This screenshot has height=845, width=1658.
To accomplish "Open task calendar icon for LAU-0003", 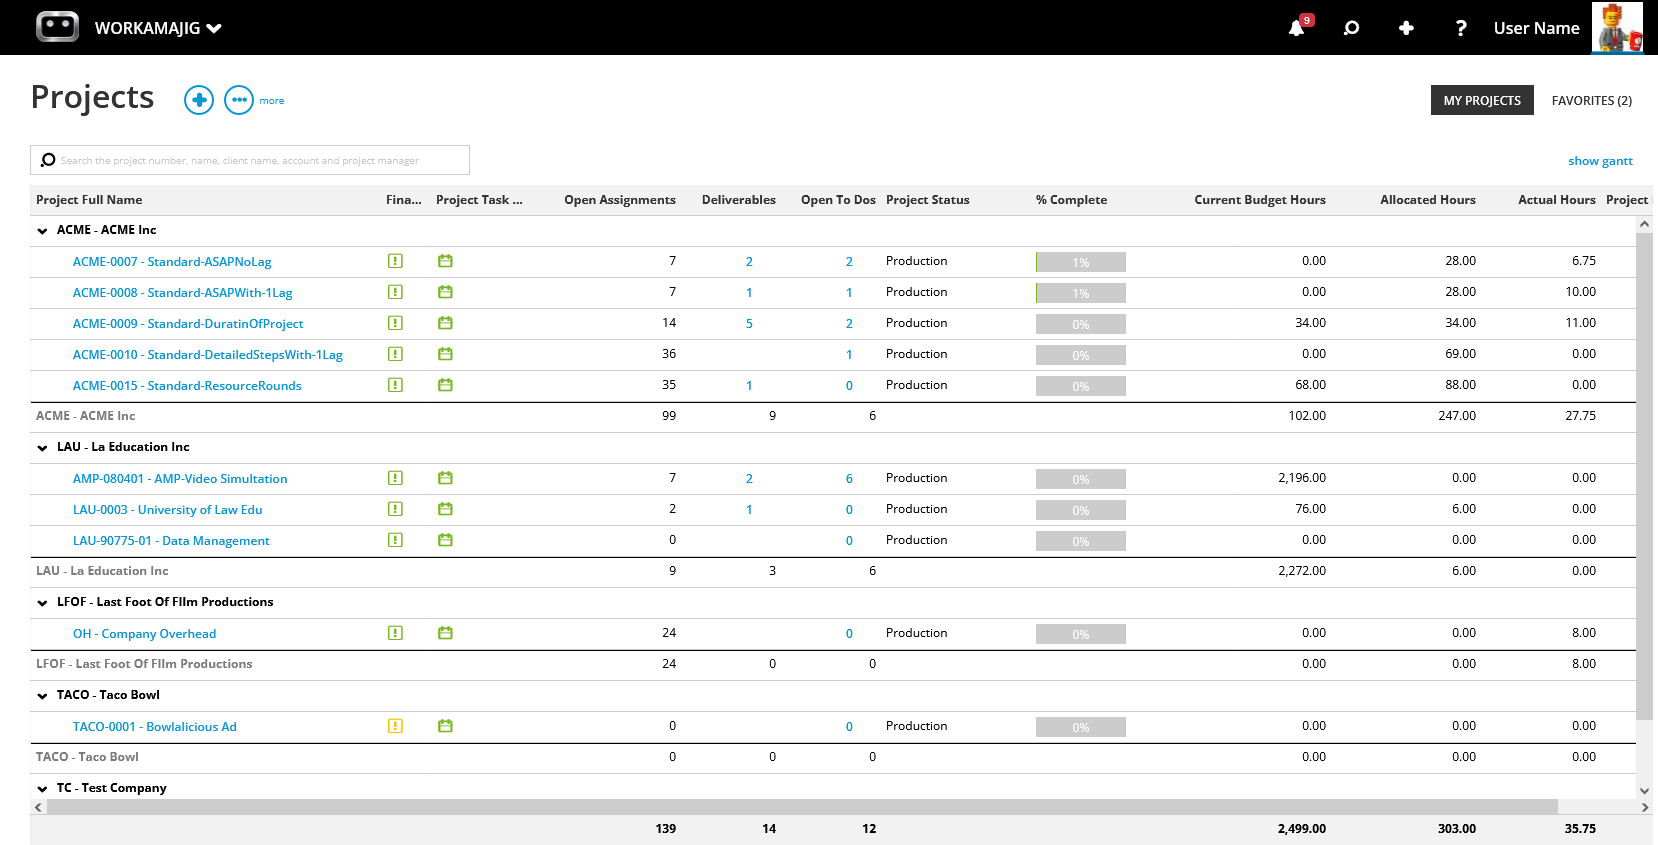I will pos(445,509).
